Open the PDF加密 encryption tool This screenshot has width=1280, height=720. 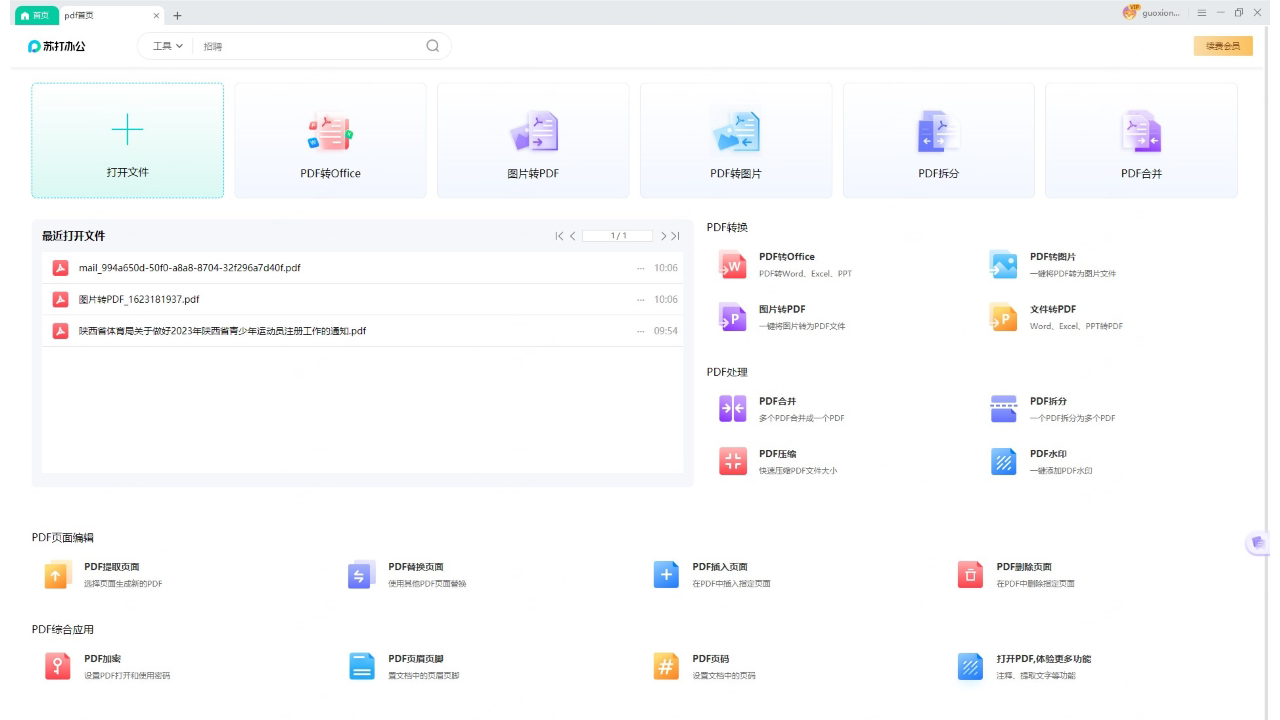tap(58, 667)
